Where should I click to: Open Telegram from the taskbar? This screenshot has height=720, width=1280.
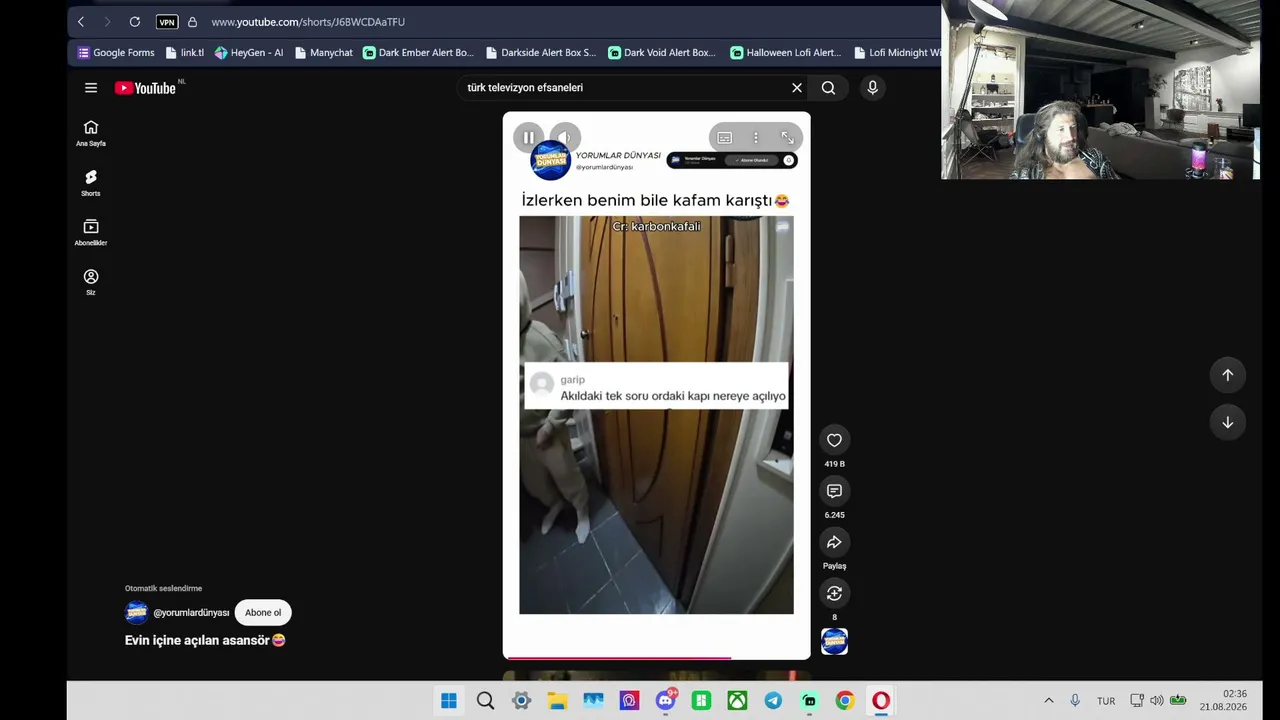coord(773,701)
